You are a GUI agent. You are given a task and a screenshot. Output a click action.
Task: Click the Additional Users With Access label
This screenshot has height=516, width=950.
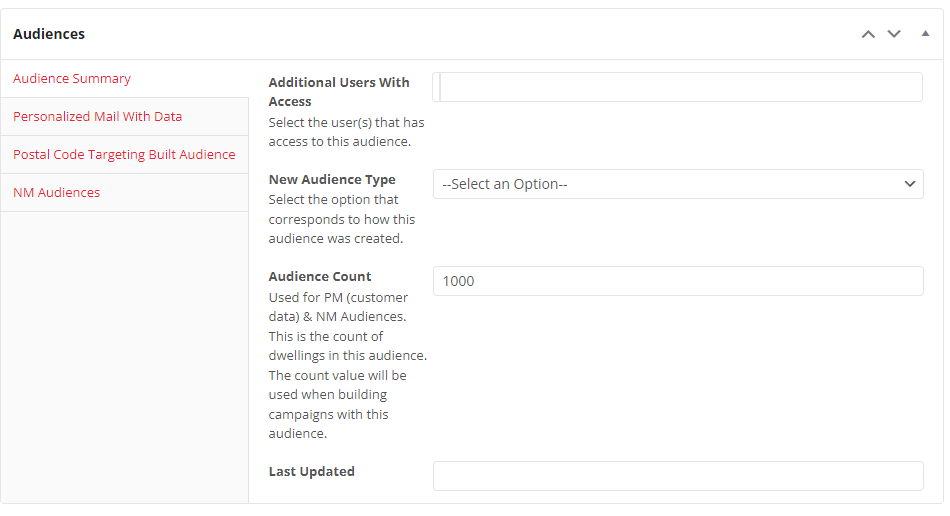point(339,92)
